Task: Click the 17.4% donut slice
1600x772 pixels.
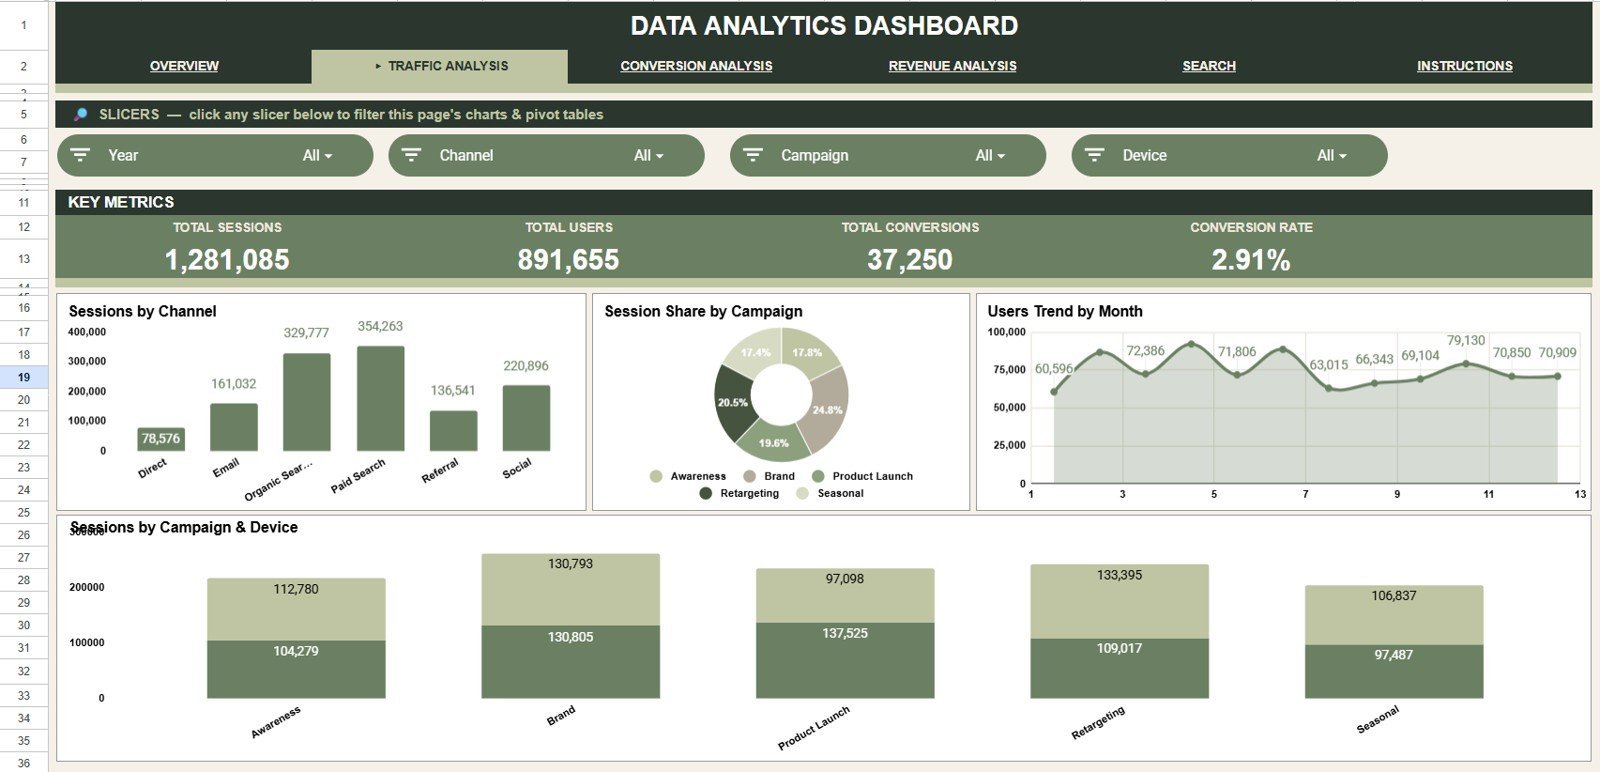Action: point(755,353)
